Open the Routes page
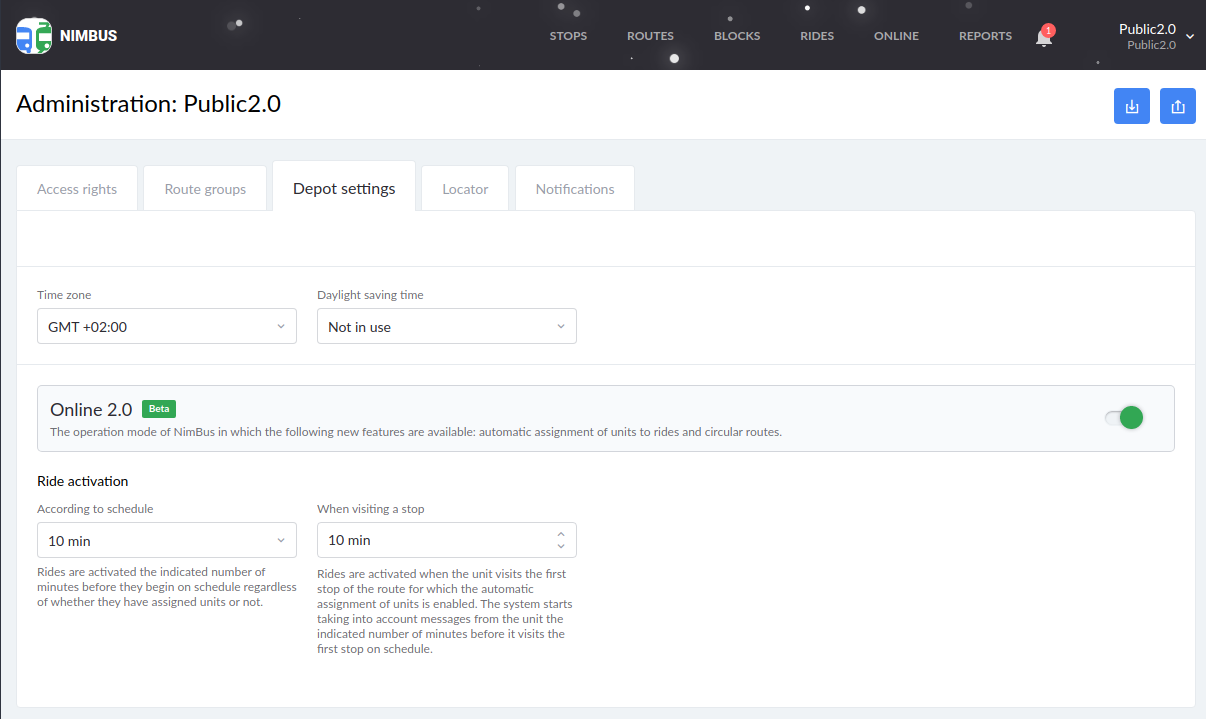Image resolution: width=1206 pixels, height=719 pixels. 650,36
